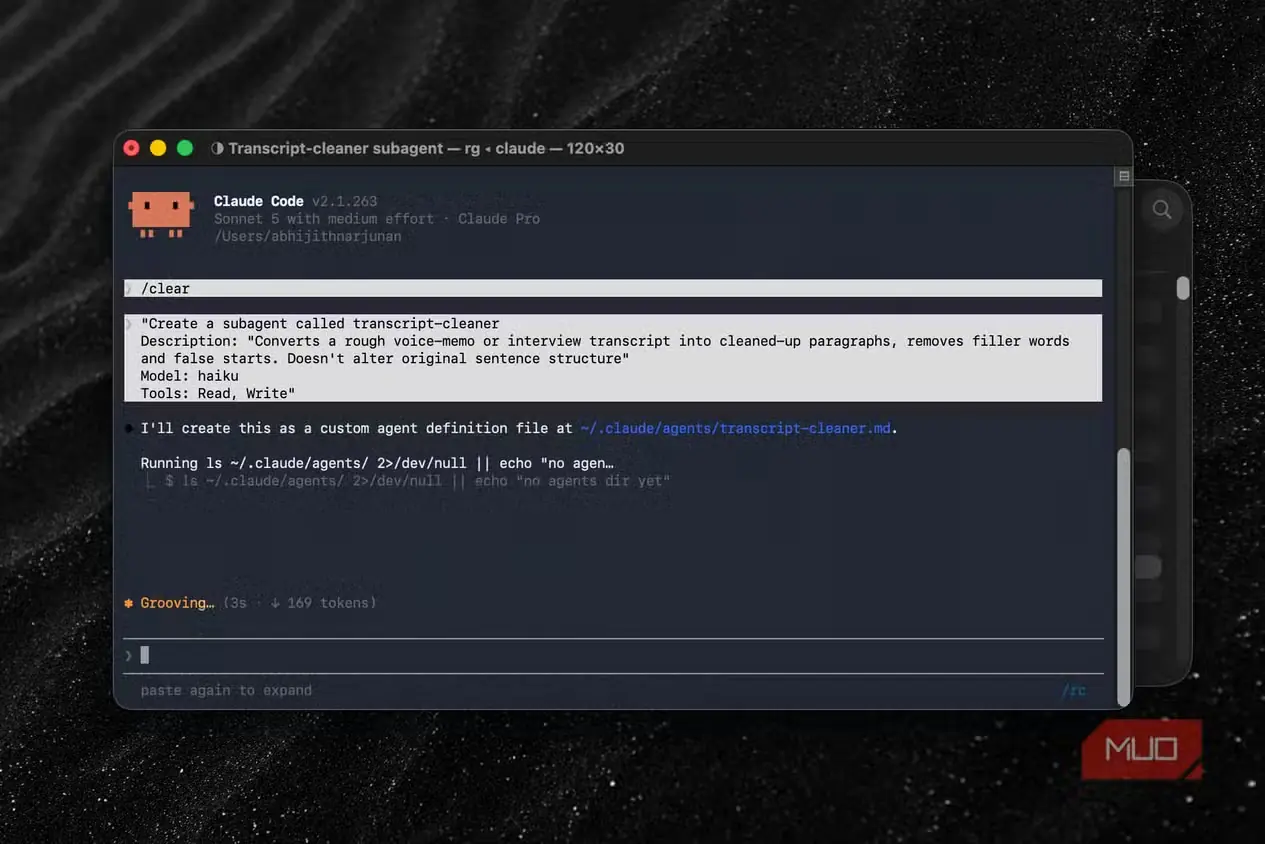Click the 'Model: haiku' line
The width and height of the screenshot is (1265, 844).
pyautogui.click(x=190, y=376)
